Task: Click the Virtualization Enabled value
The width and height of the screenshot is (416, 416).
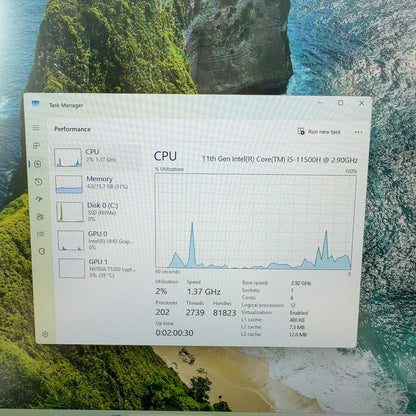Action: [x=299, y=313]
